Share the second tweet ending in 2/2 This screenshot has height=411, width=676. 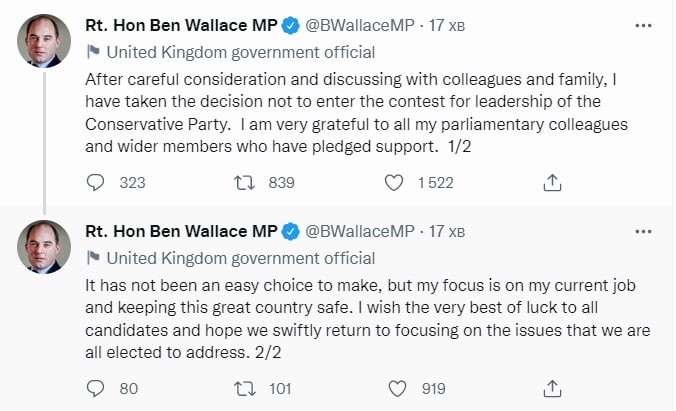pyautogui.click(x=551, y=387)
